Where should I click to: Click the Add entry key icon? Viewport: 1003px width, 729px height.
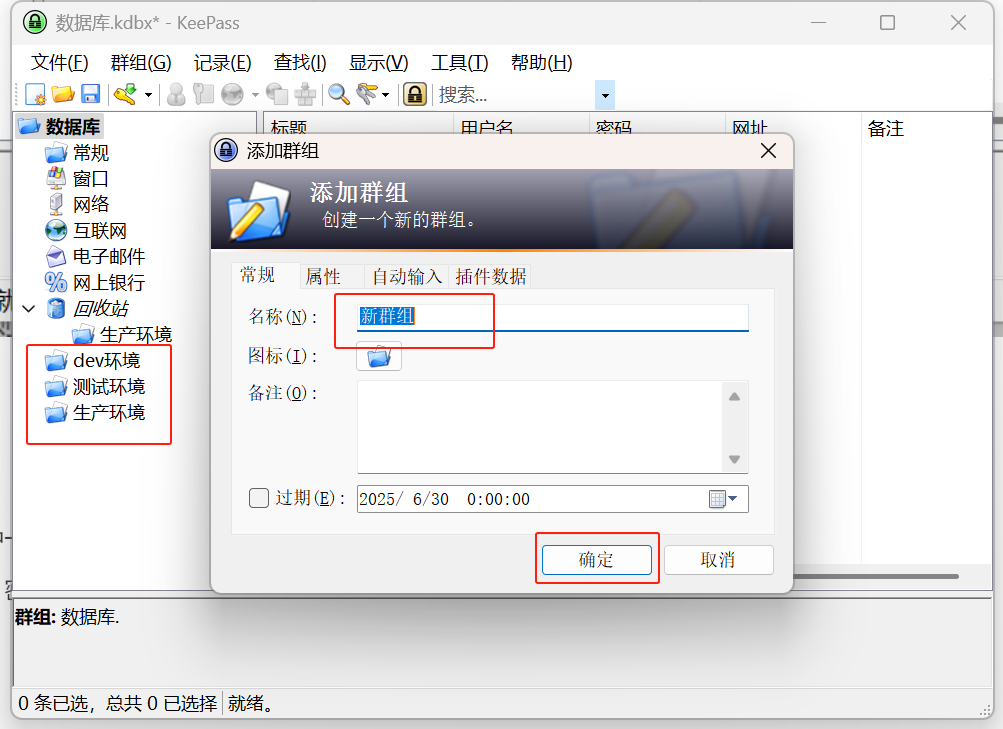coord(125,95)
